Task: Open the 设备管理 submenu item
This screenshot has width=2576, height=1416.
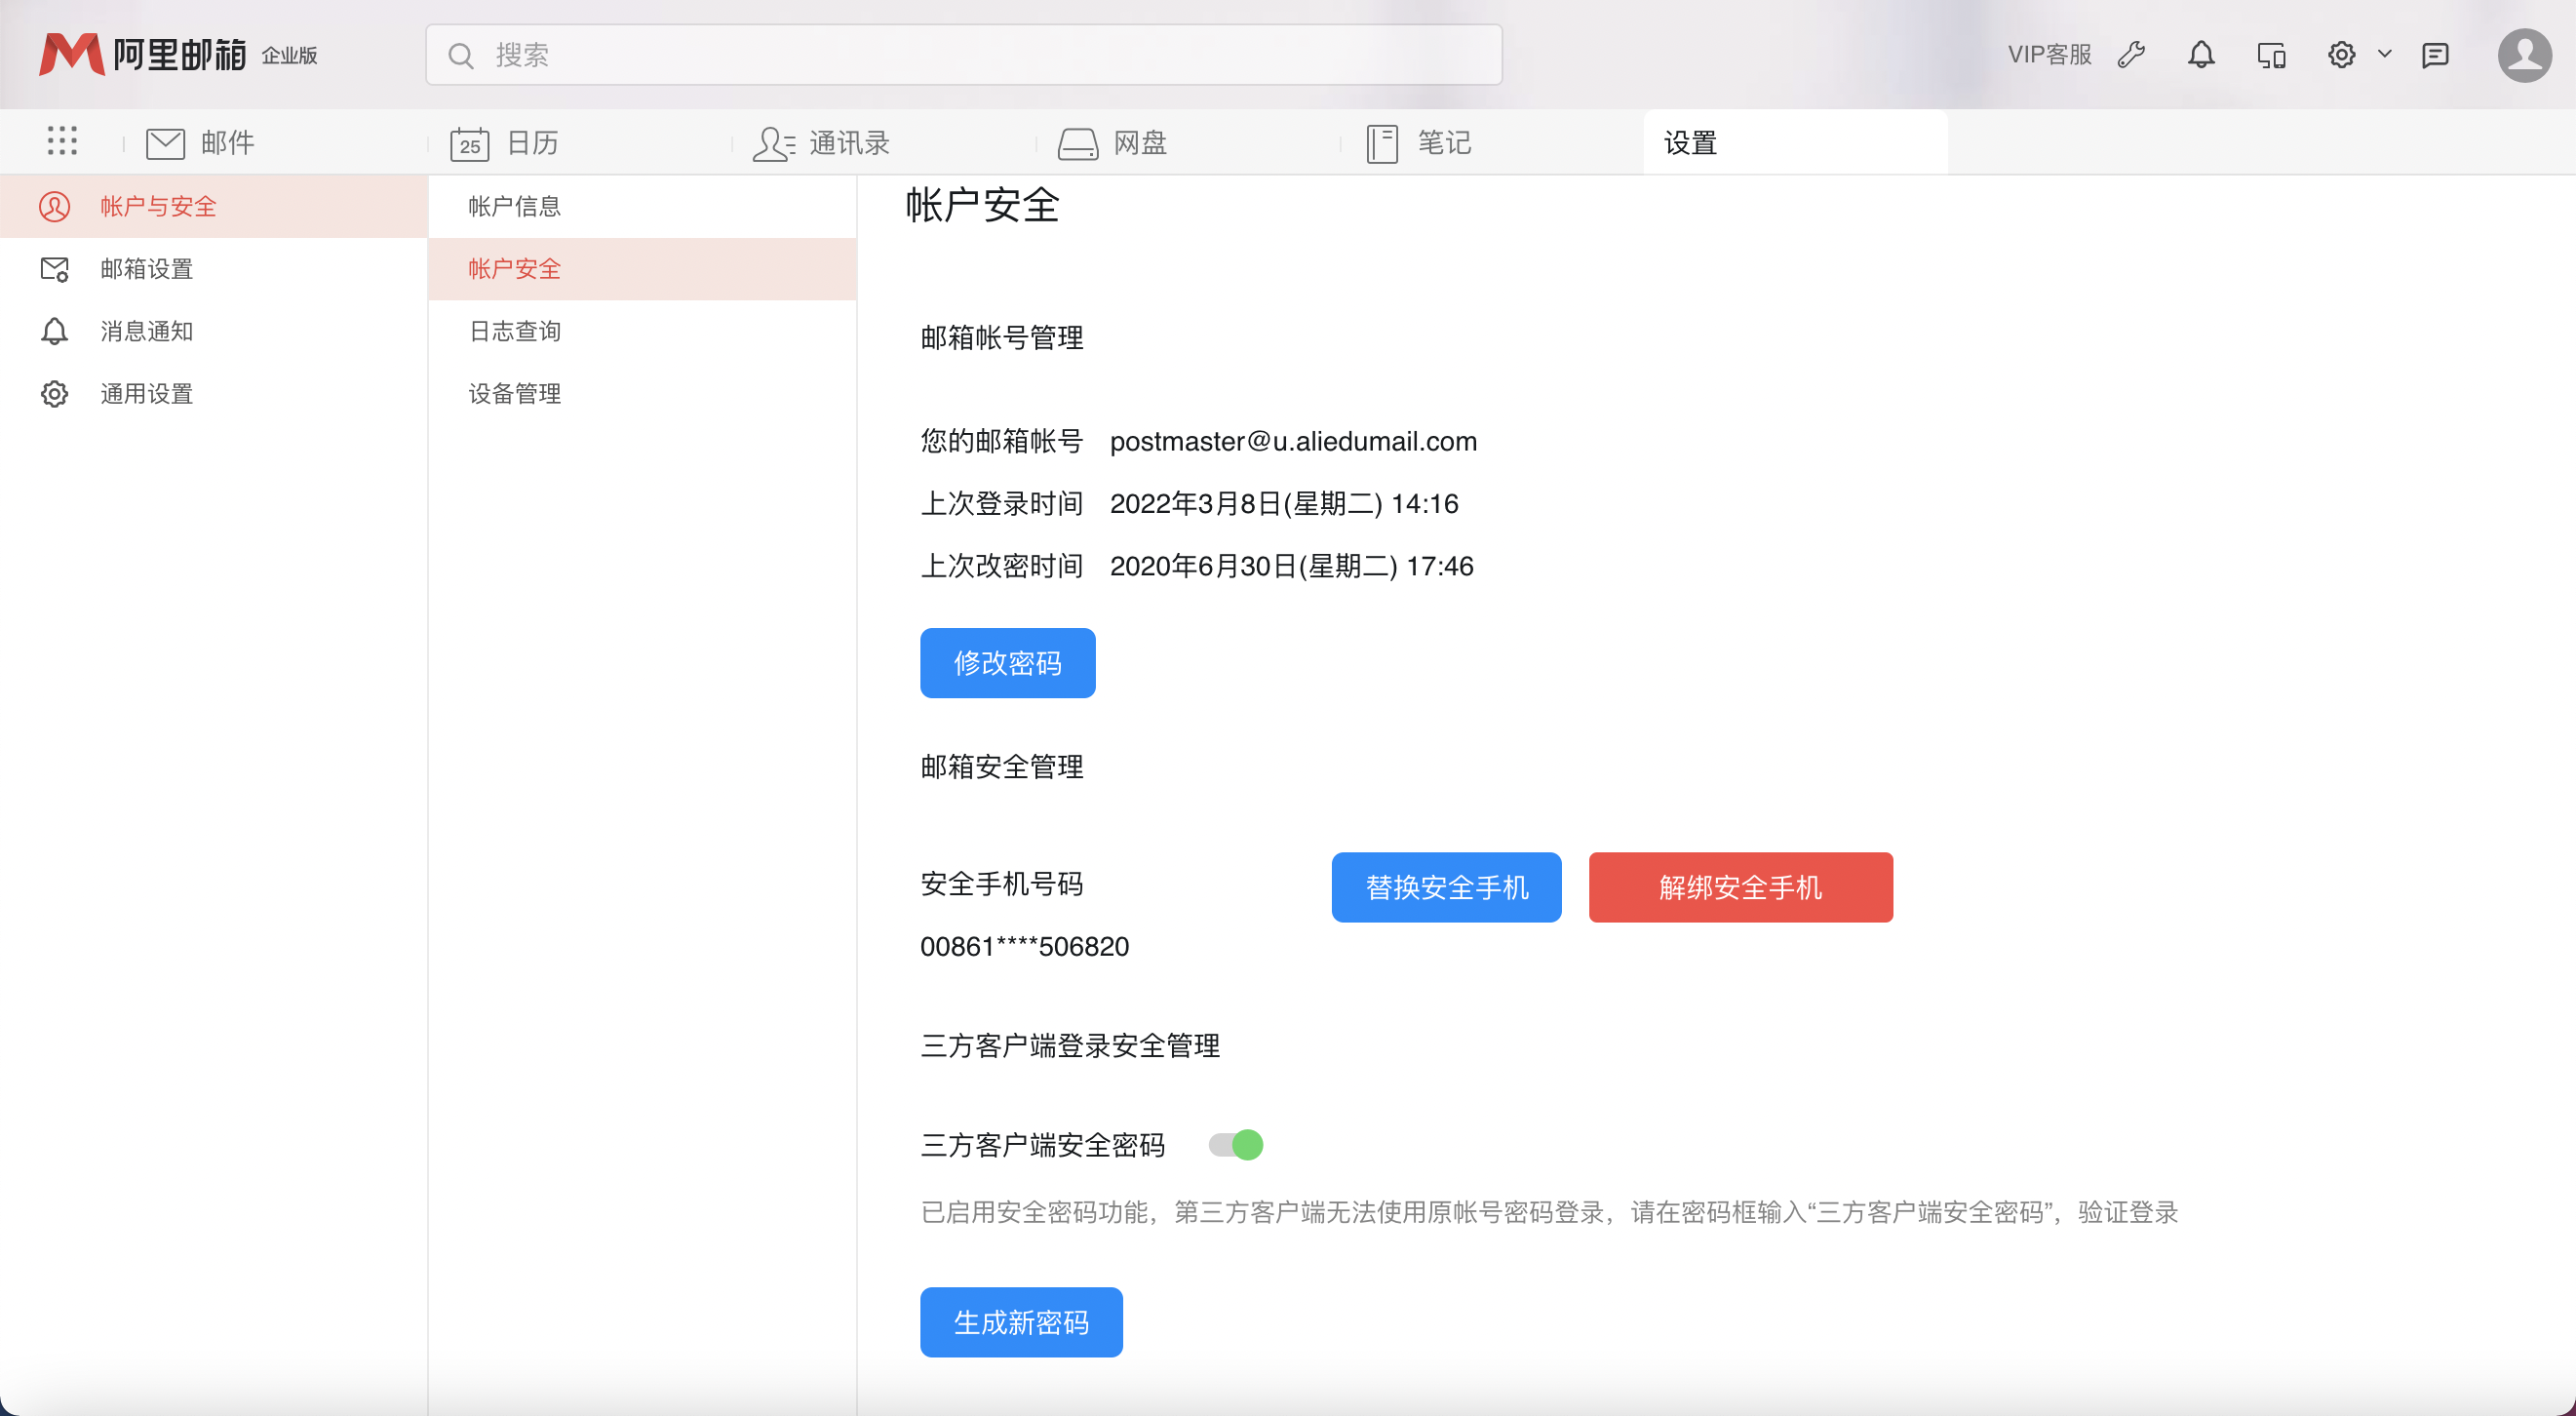Action: point(642,394)
